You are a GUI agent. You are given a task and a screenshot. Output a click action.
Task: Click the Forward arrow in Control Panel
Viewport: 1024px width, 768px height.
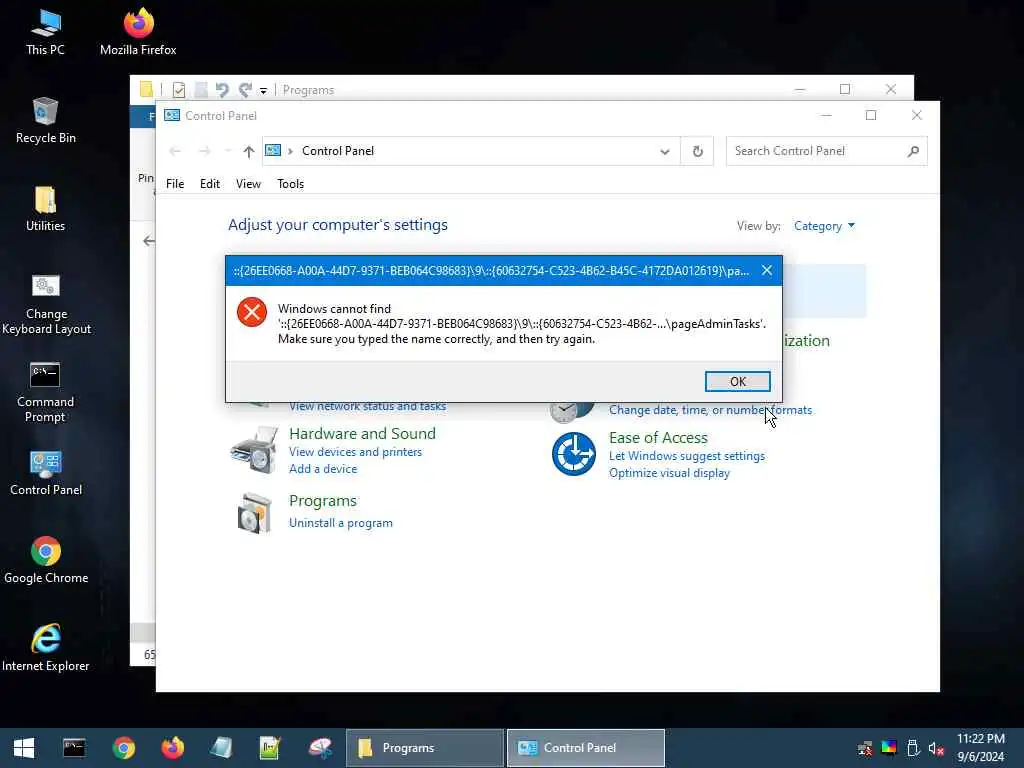point(204,152)
